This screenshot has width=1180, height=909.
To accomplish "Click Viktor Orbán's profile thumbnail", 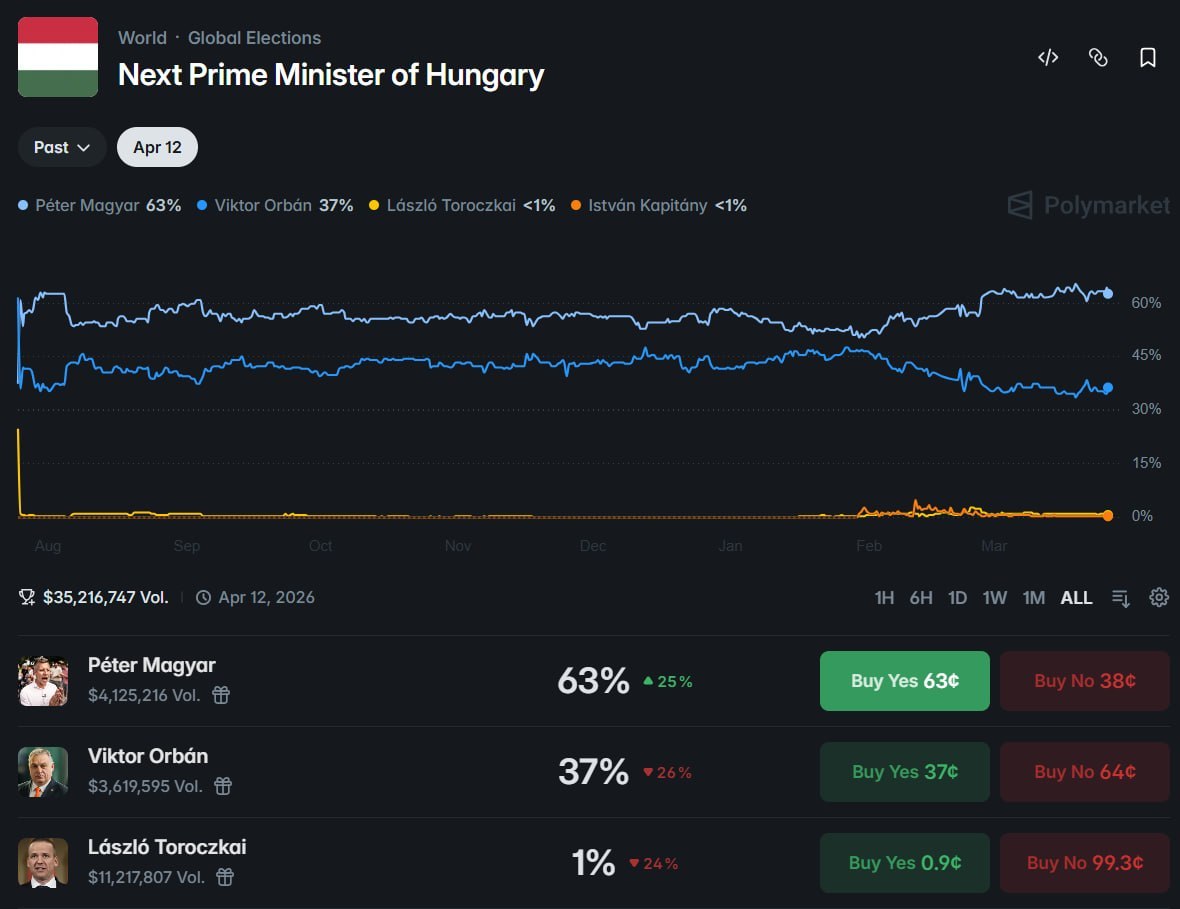I will click(x=43, y=772).
